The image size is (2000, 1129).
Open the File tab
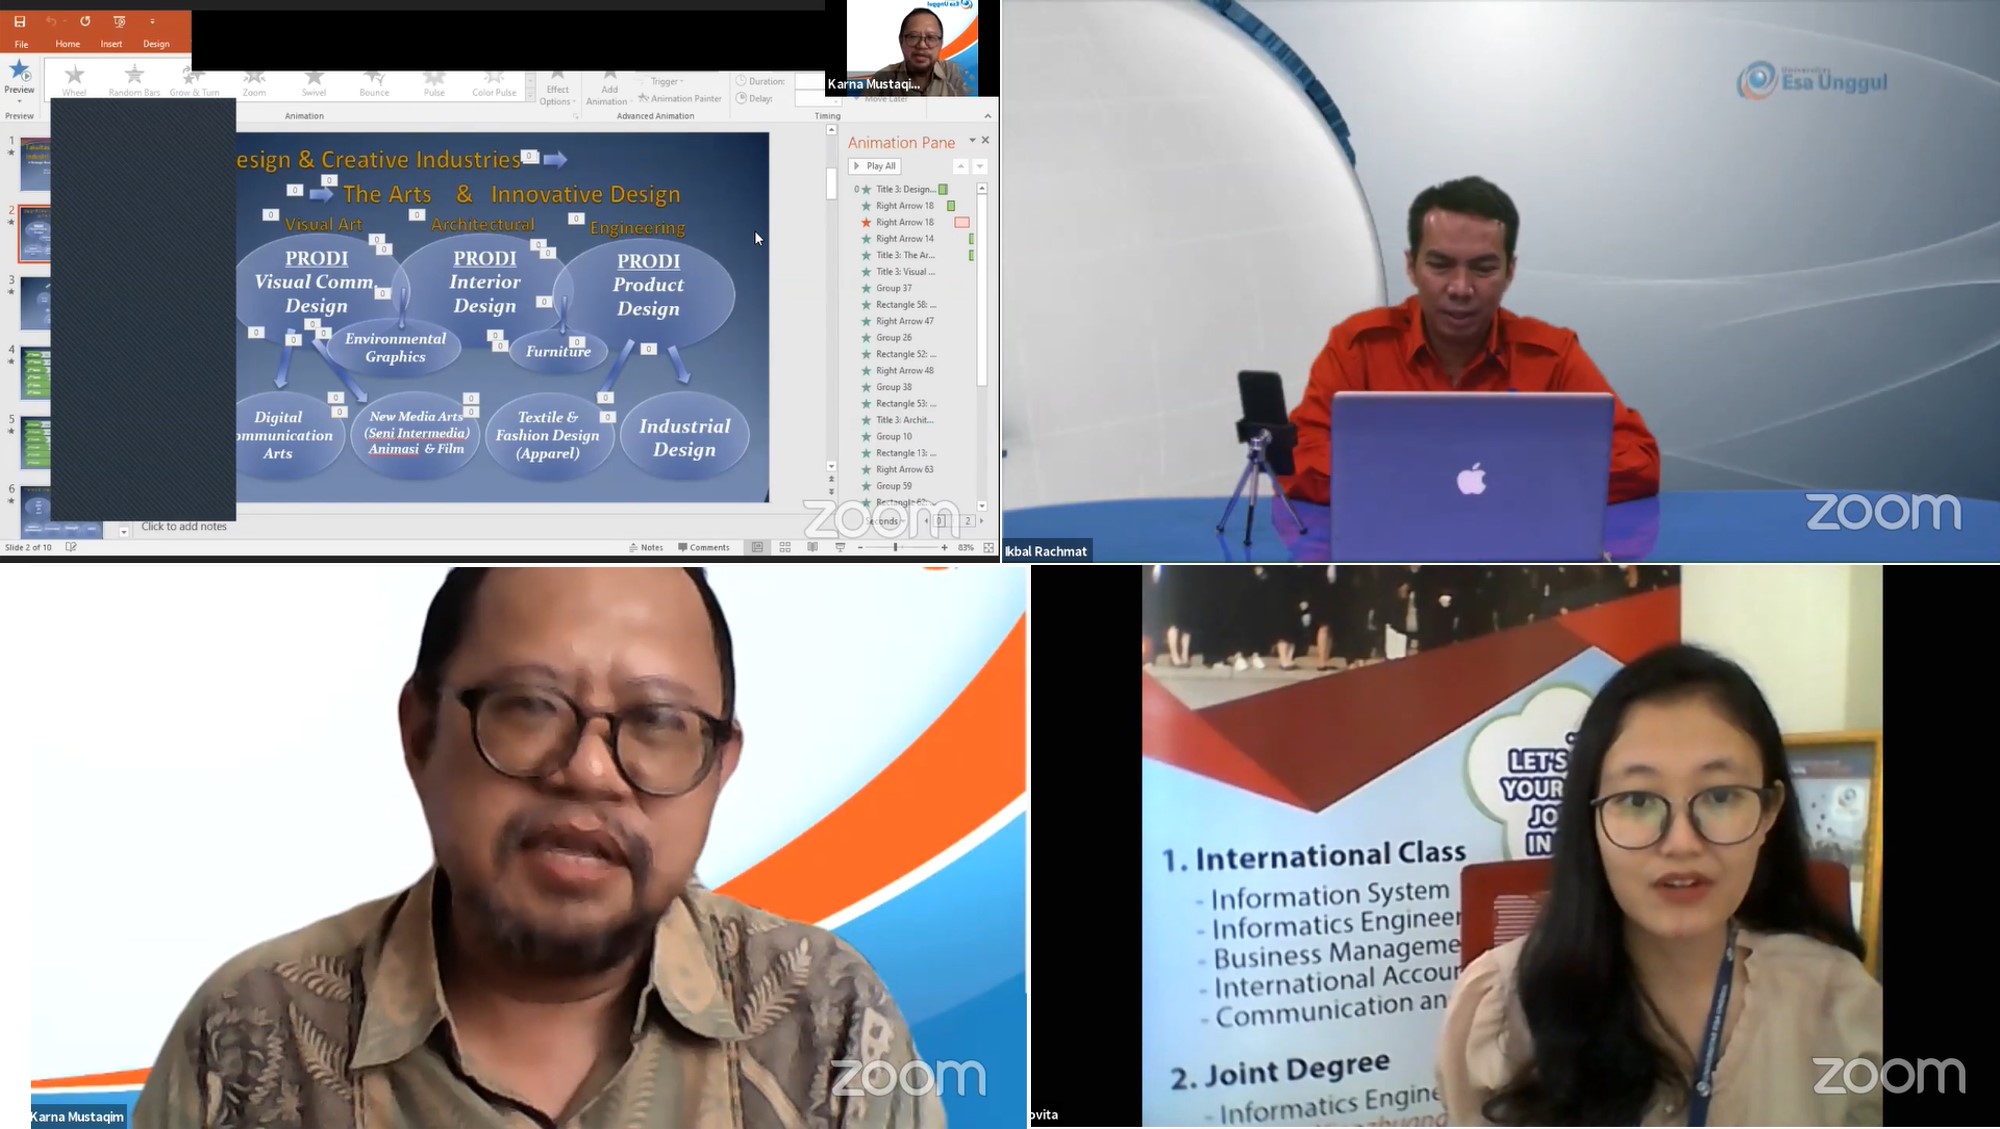21,44
